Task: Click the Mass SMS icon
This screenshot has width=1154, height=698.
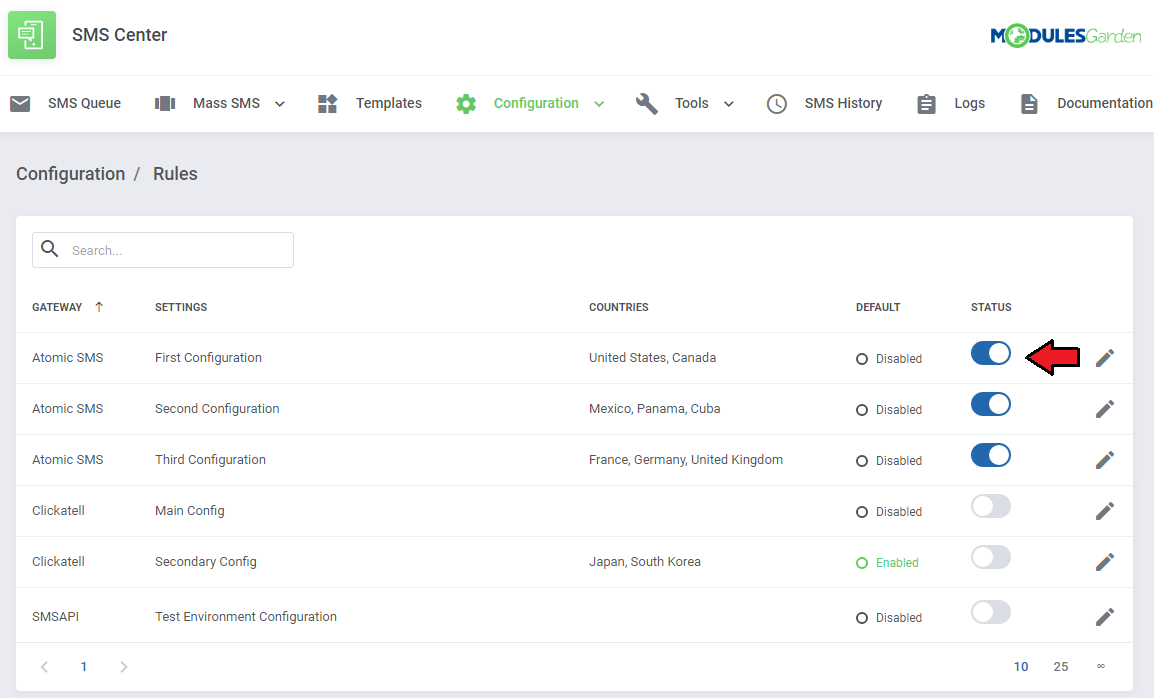Action: coord(165,104)
